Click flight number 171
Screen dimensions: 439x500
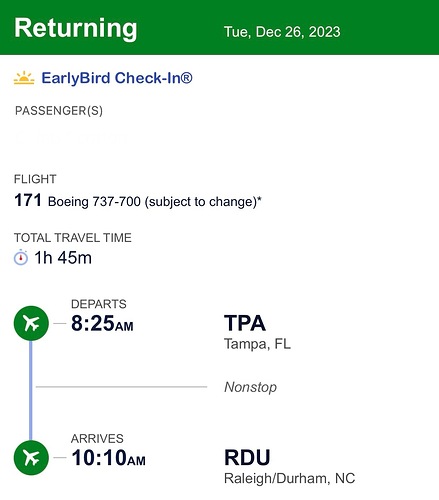pos(28,200)
